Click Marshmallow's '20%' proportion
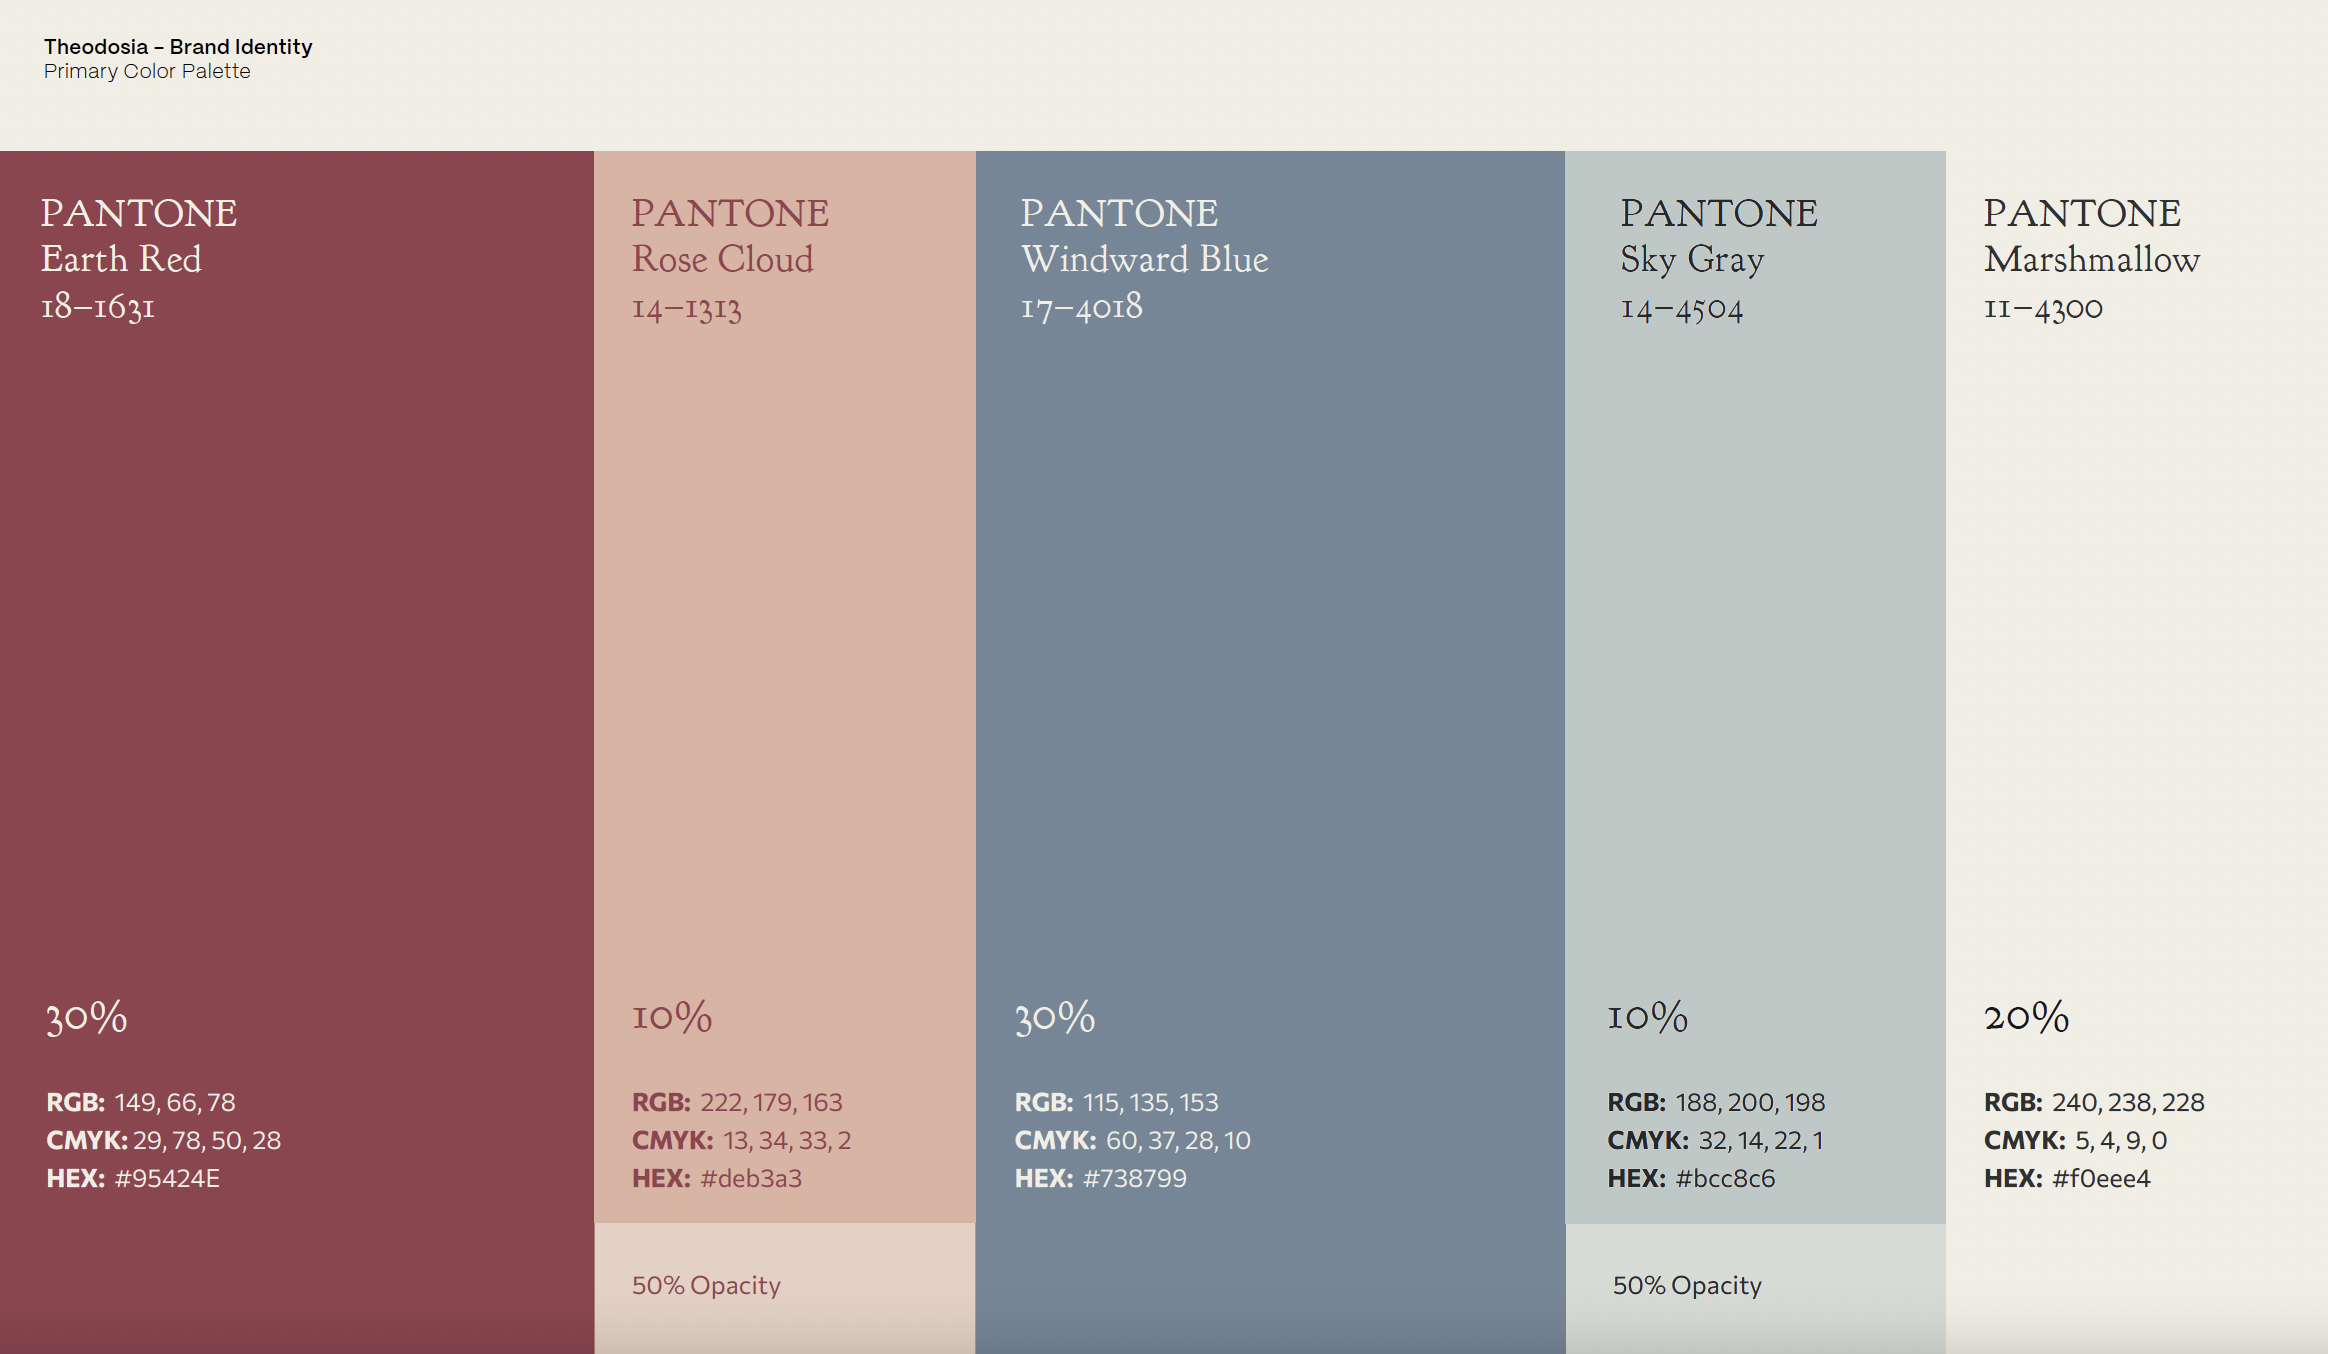Image resolution: width=2328 pixels, height=1354 pixels. coord(2027,1016)
